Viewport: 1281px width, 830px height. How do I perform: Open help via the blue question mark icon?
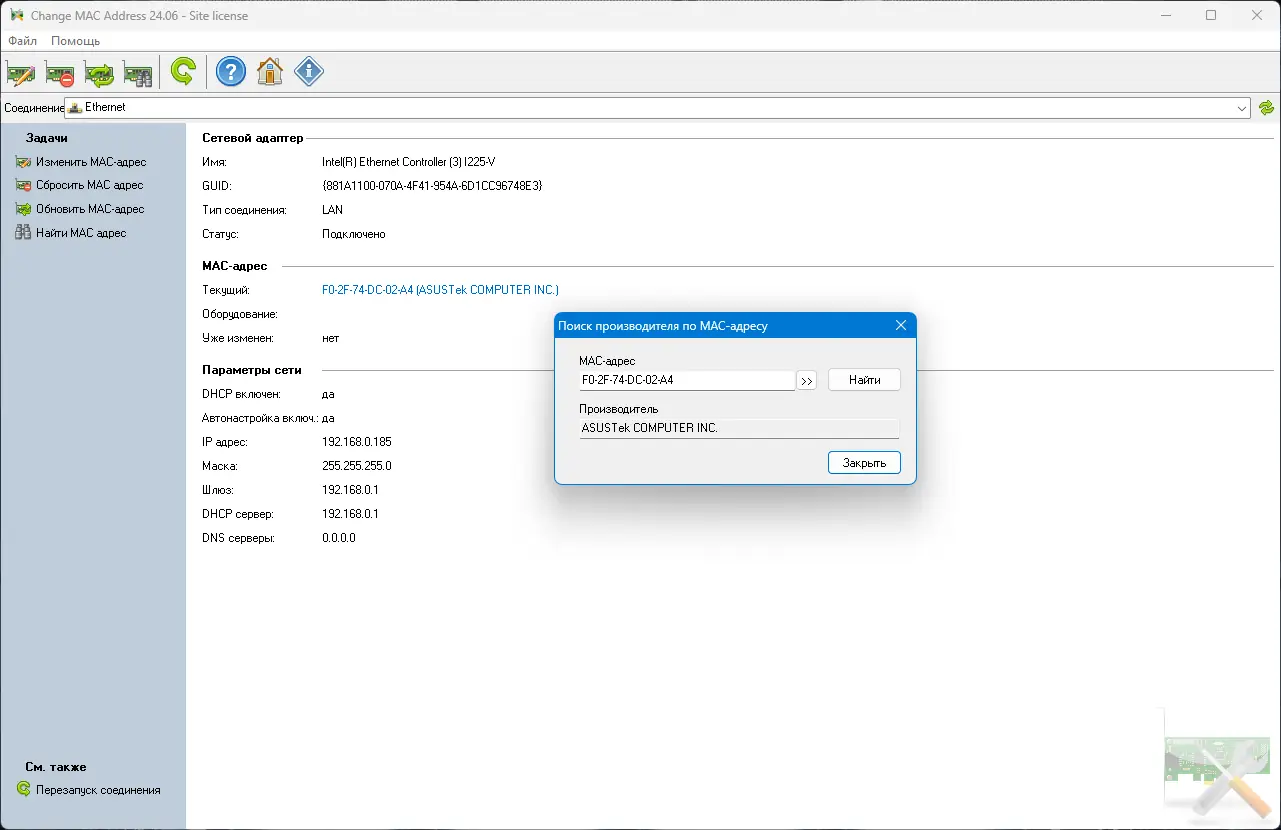click(231, 72)
